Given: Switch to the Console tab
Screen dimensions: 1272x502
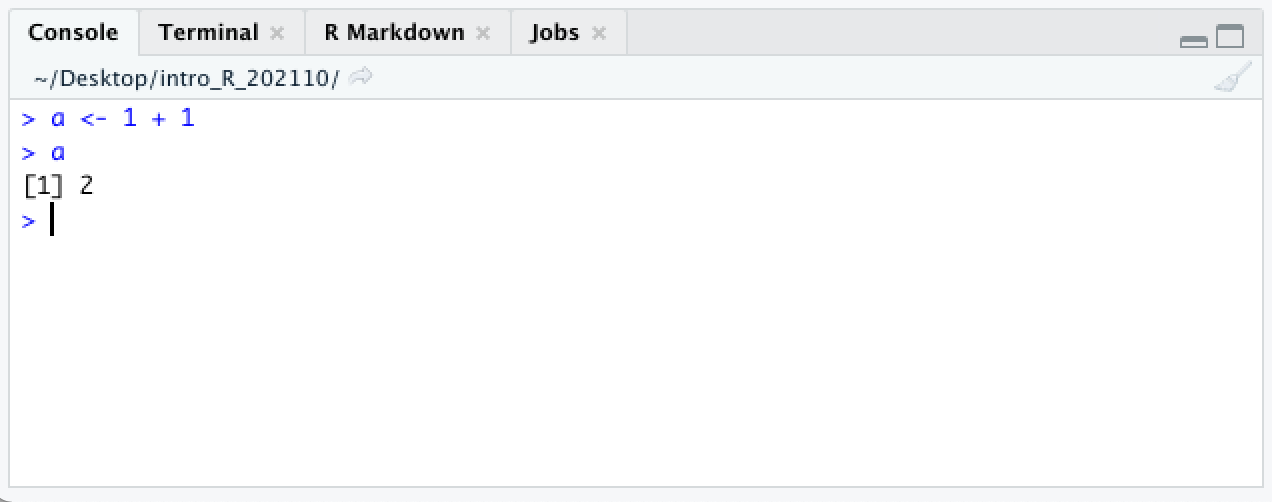Looking at the screenshot, I should tap(73, 33).
